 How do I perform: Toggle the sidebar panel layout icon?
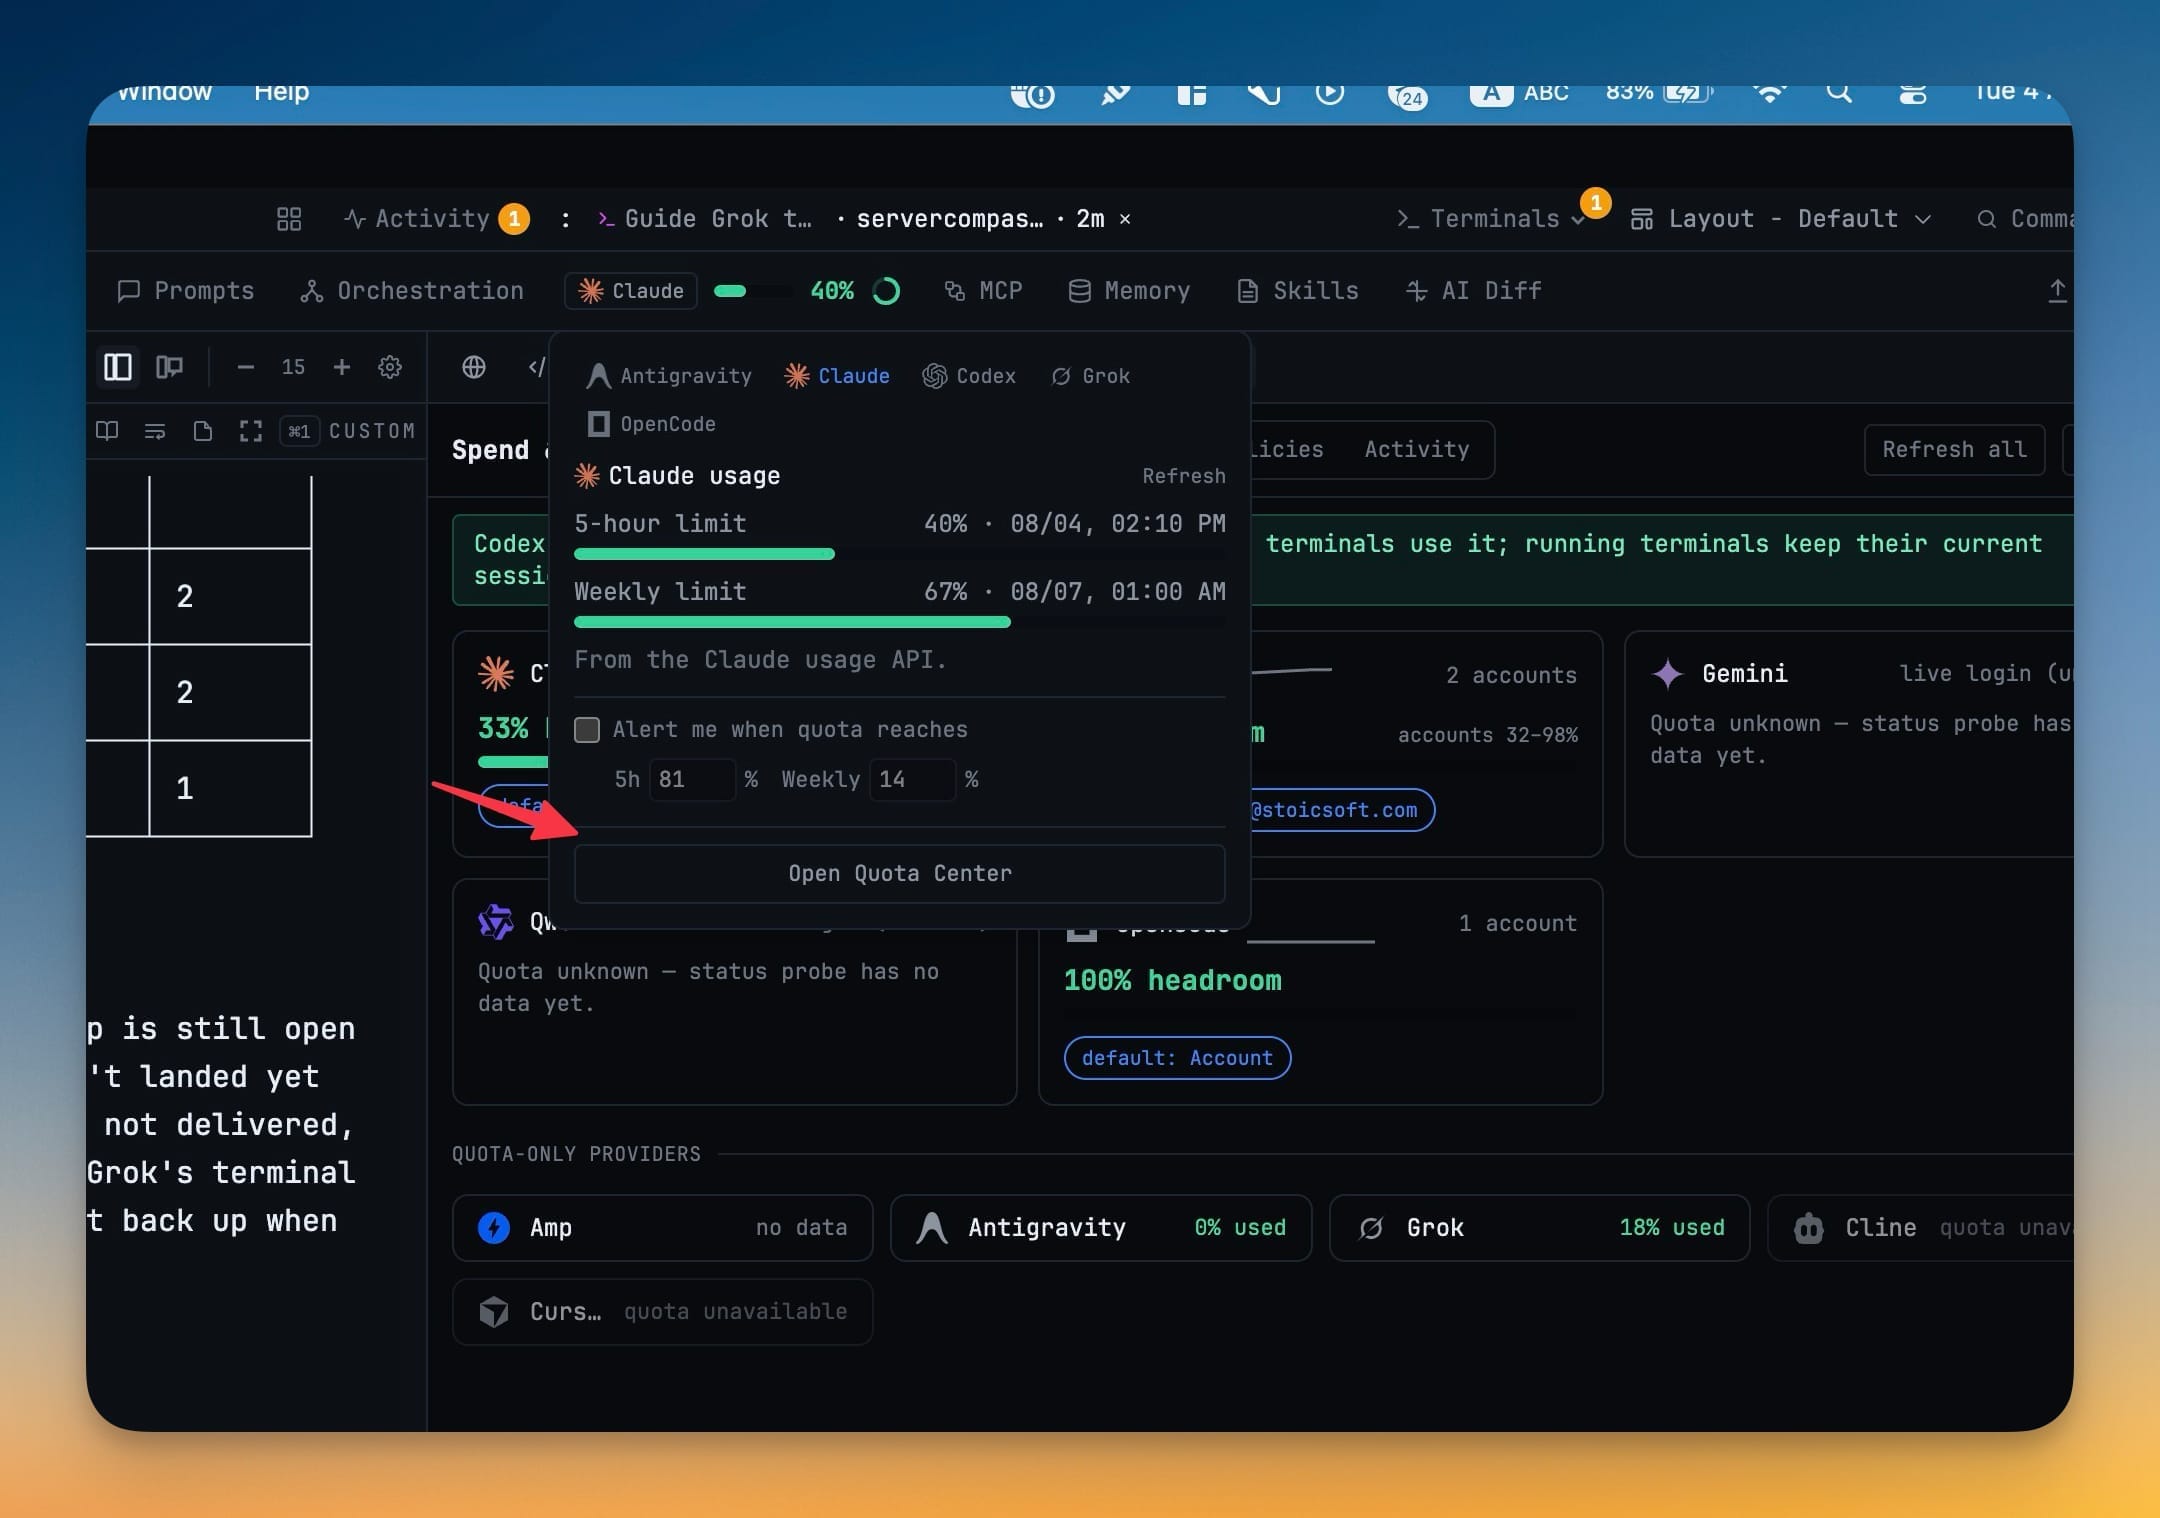(118, 367)
